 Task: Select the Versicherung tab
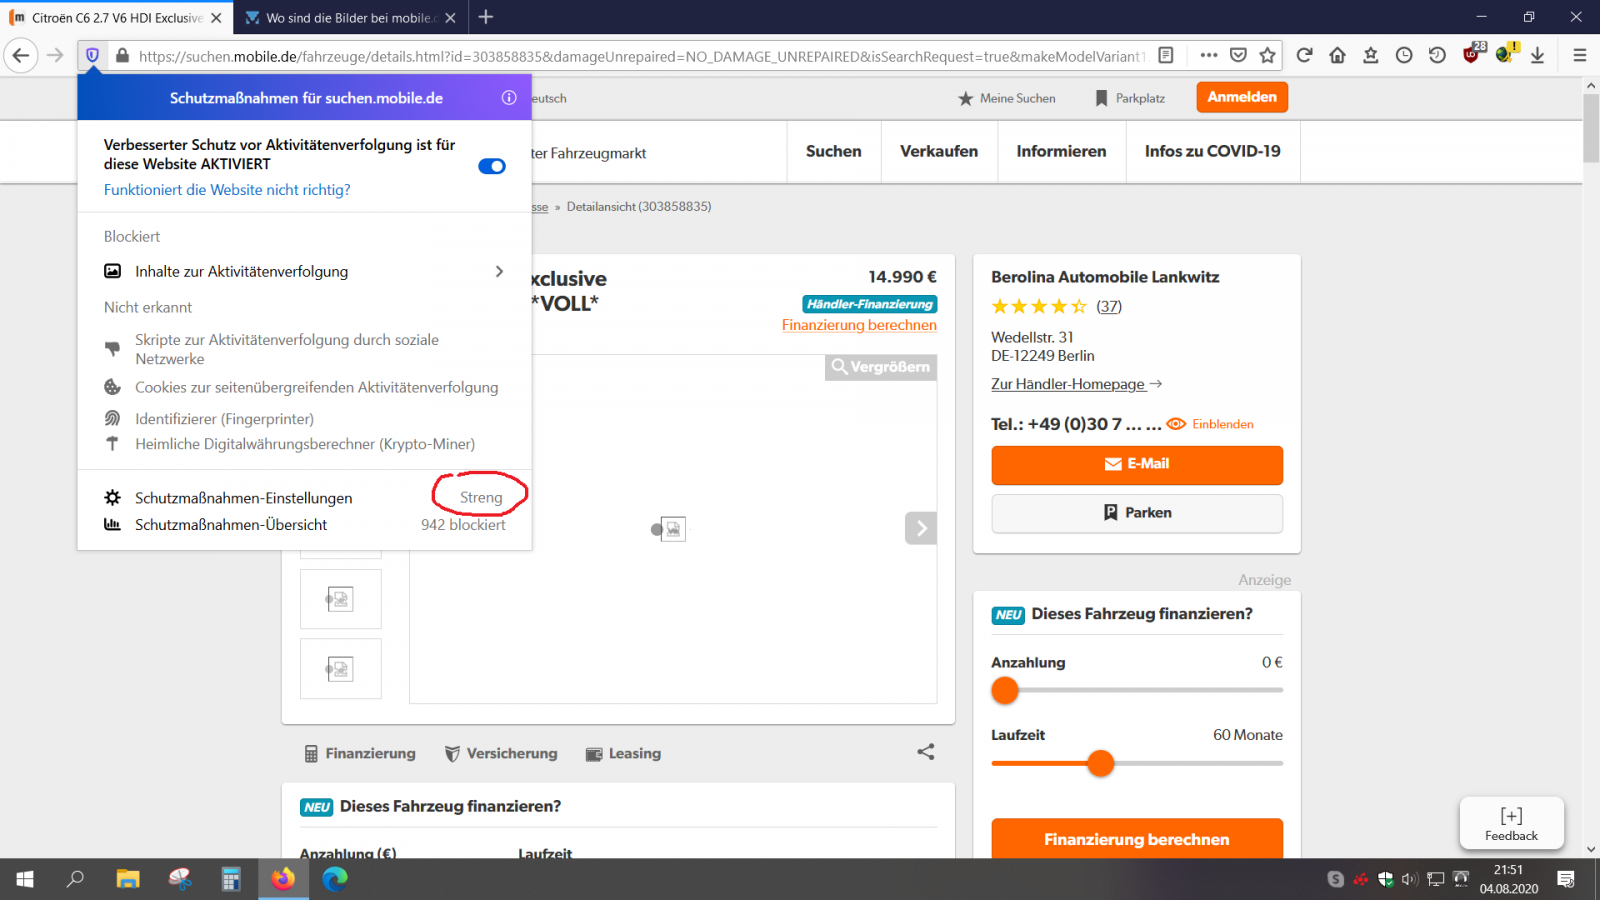coord(501,753)
